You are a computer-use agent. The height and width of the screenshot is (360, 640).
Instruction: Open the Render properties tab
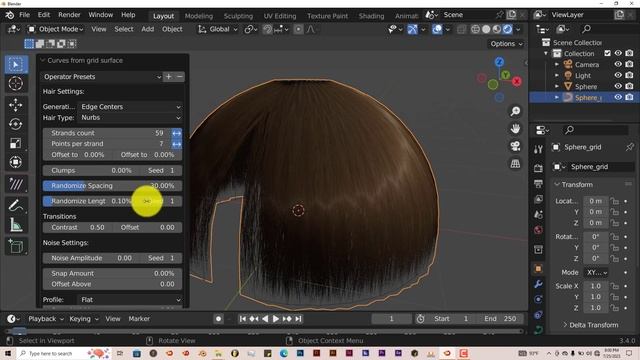click(x=538, y=168)
